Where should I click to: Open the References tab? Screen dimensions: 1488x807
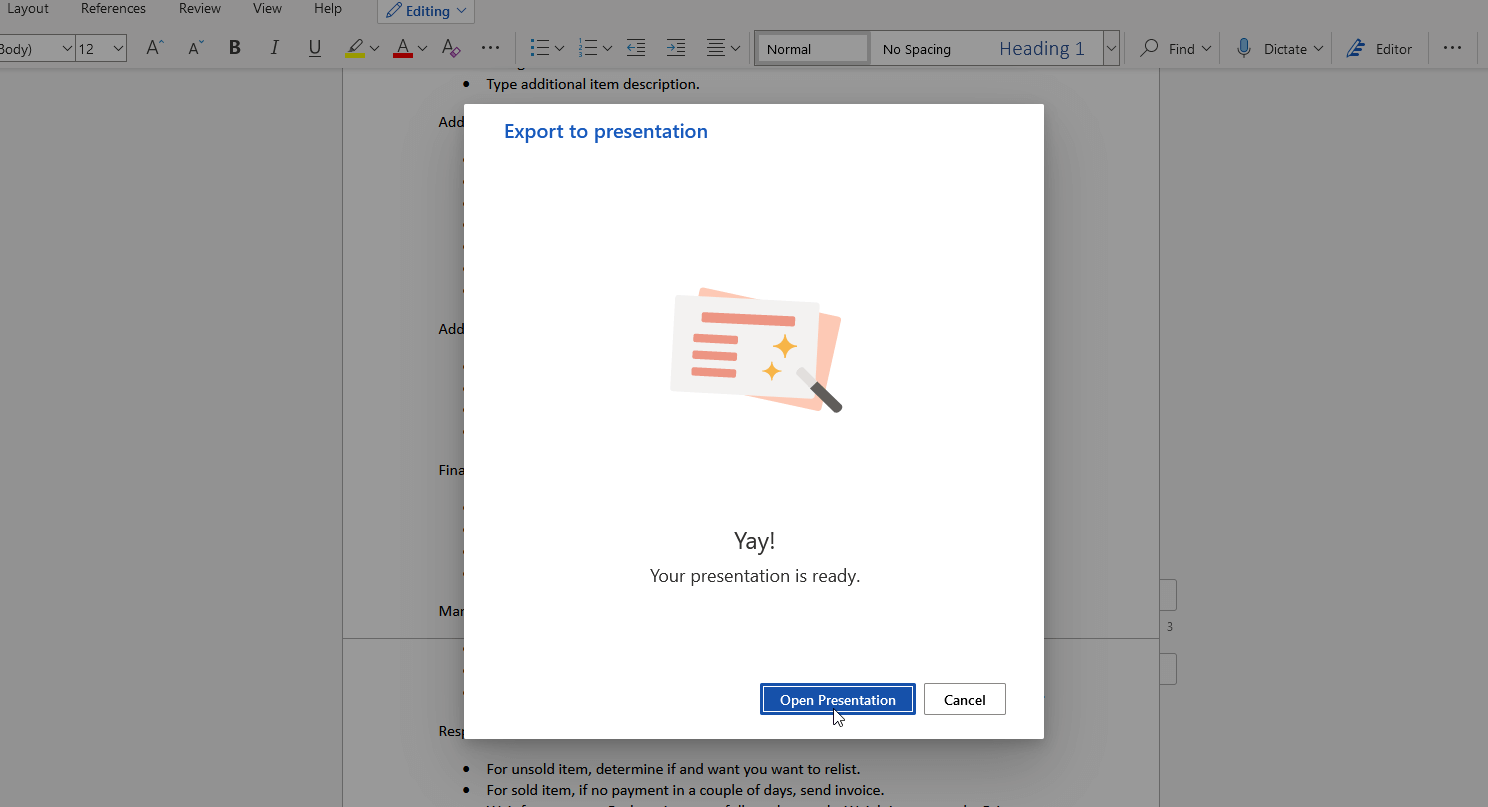pos(113,9)
